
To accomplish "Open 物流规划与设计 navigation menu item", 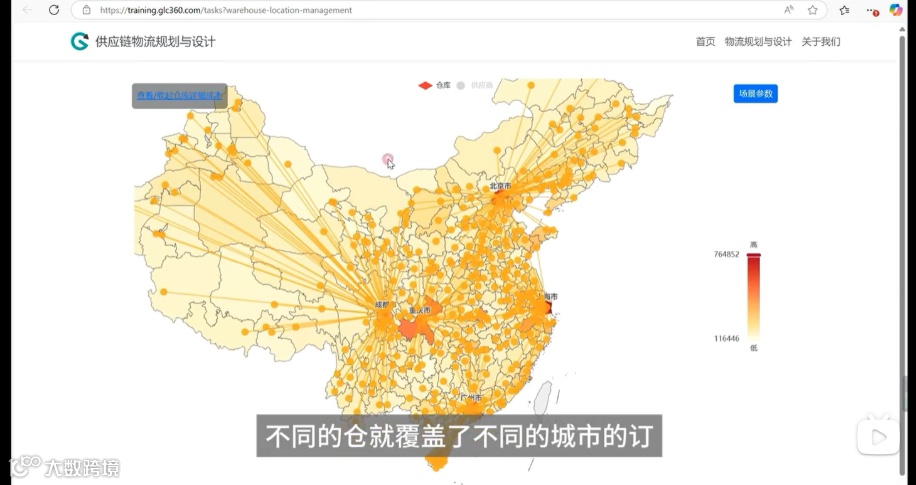I will tap(758, 41).
